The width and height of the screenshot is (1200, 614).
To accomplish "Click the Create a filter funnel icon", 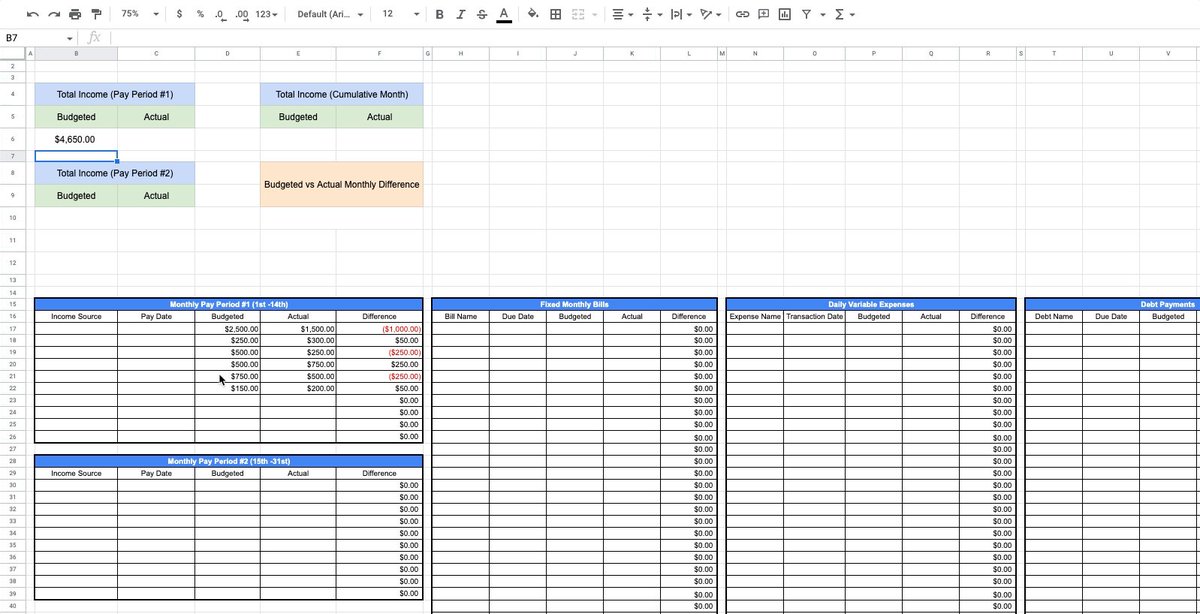I will point(805,14).
